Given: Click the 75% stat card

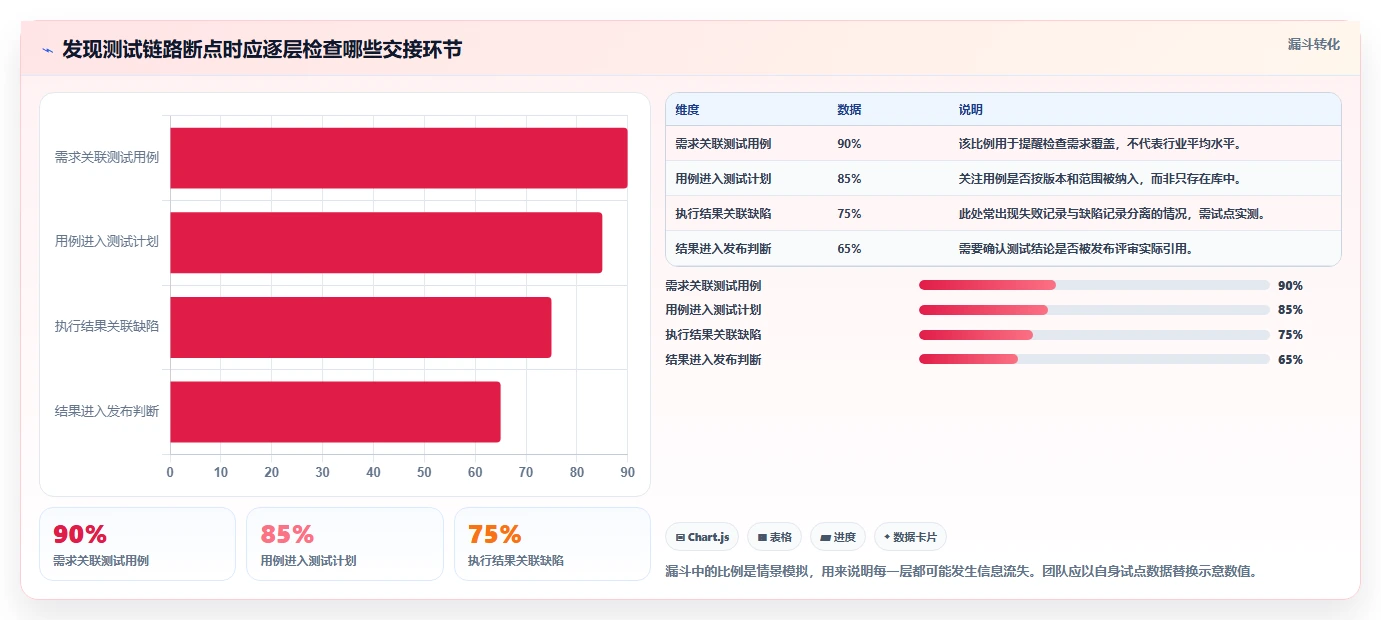Looking at the screenshot, I should (x=552, y=544).
